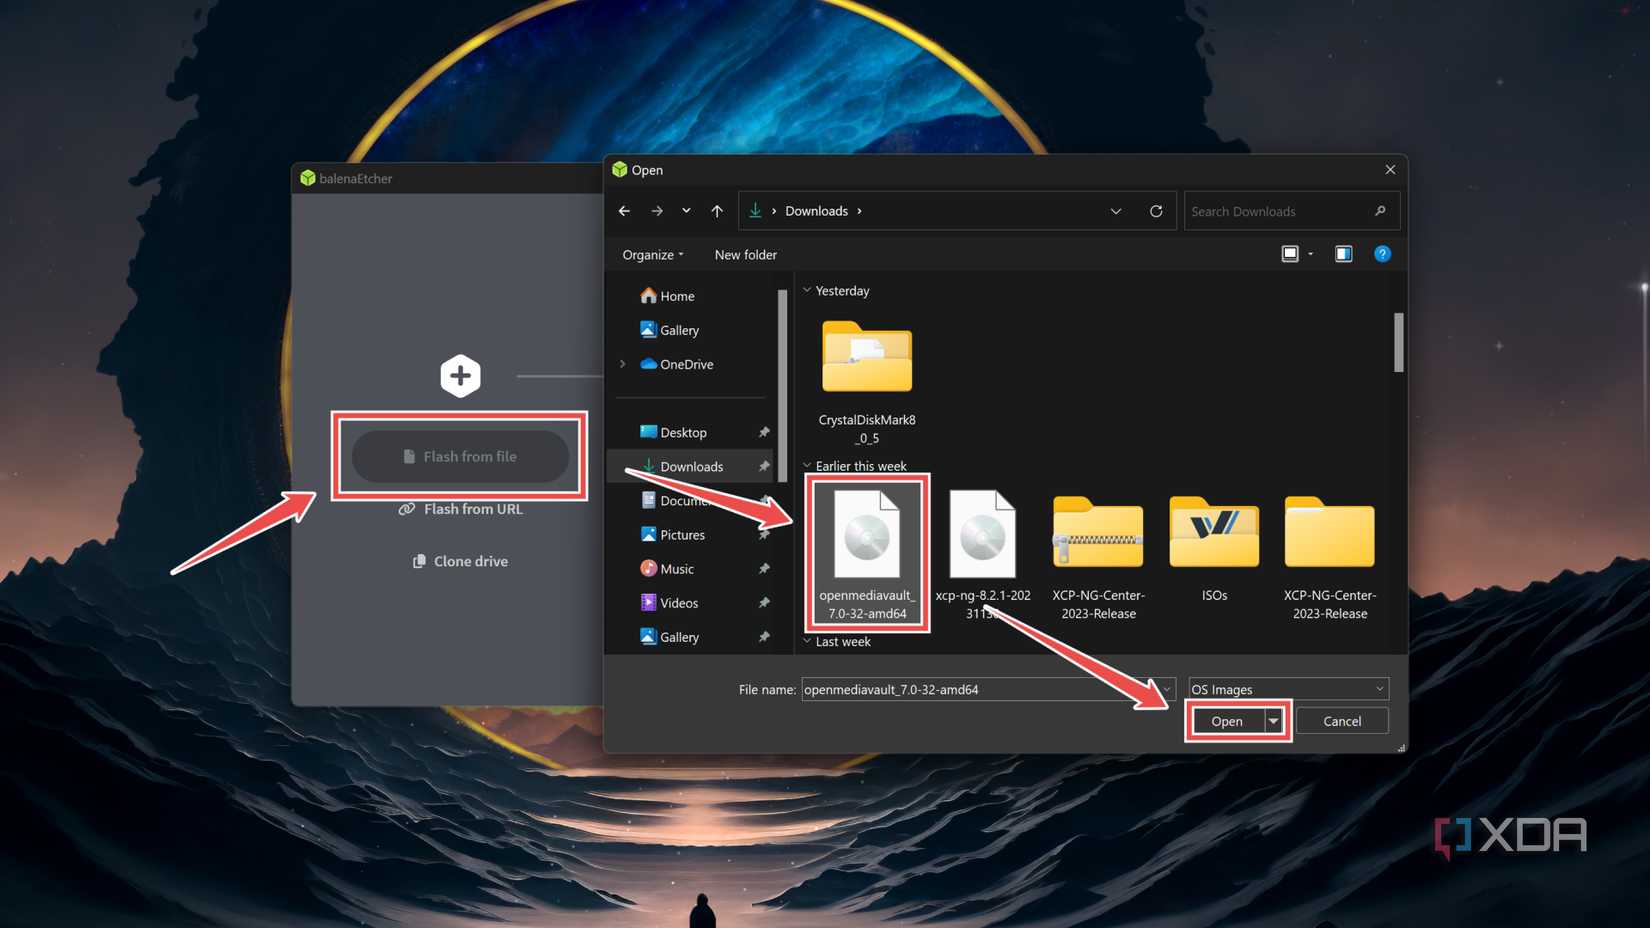The width and height of the screenshot is (1650, 928).
Task: Click the pin icon next to Music
Action: (x=763, y=569)
